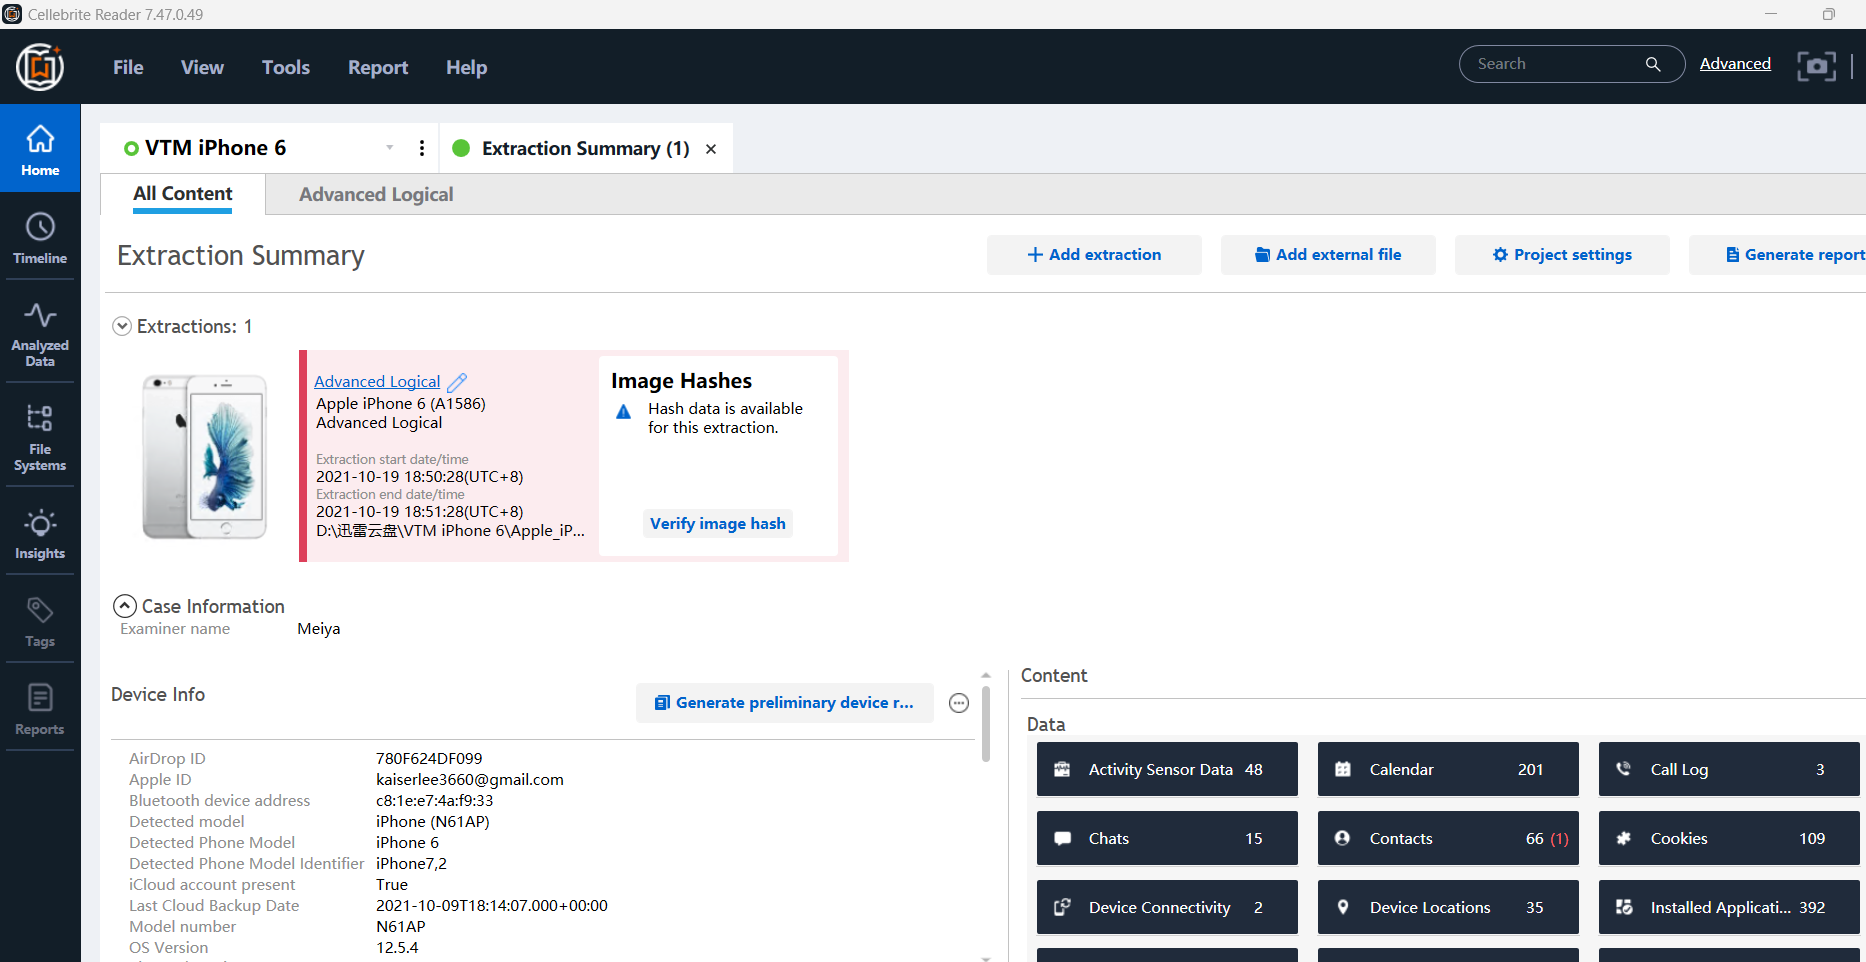Open the Reports section

point(40,710)
